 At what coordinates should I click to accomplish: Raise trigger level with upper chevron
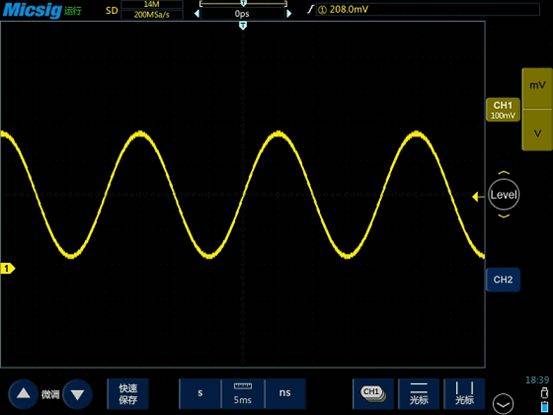pos(504,173)
